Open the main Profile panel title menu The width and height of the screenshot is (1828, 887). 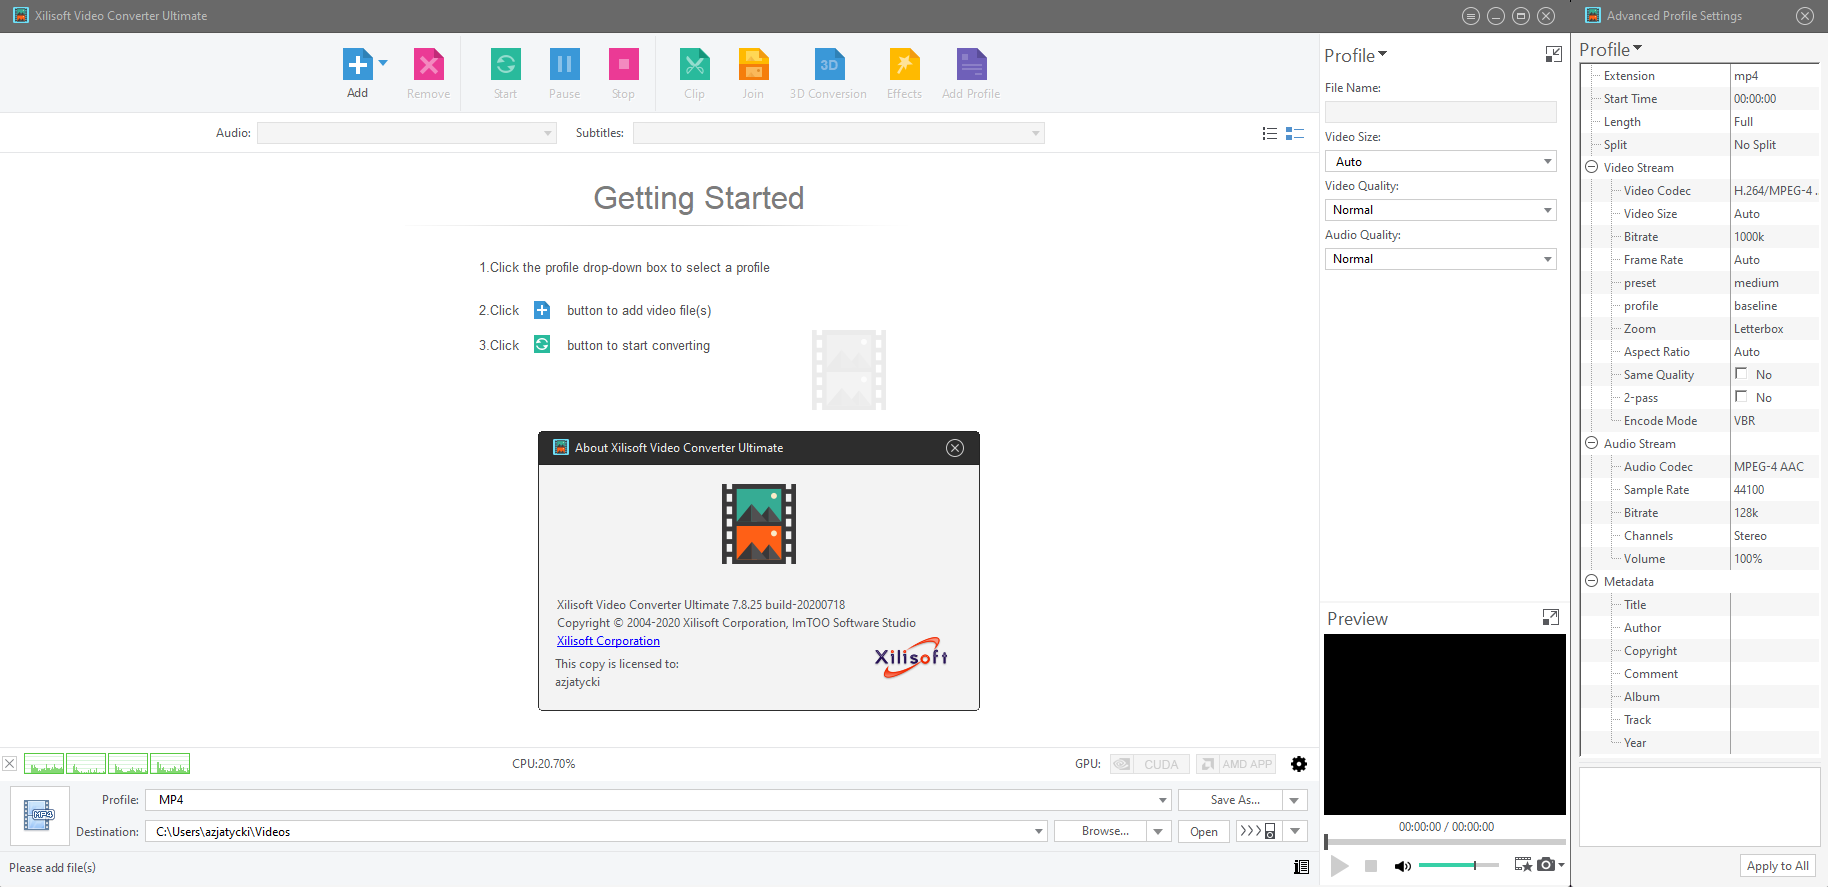pos(1356,56)
